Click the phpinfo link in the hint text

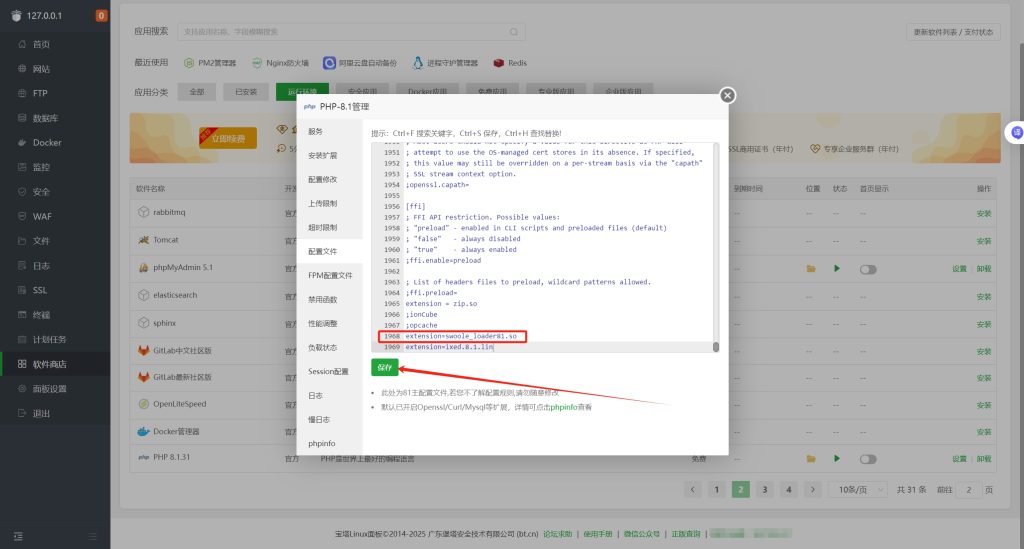(564, 407)
